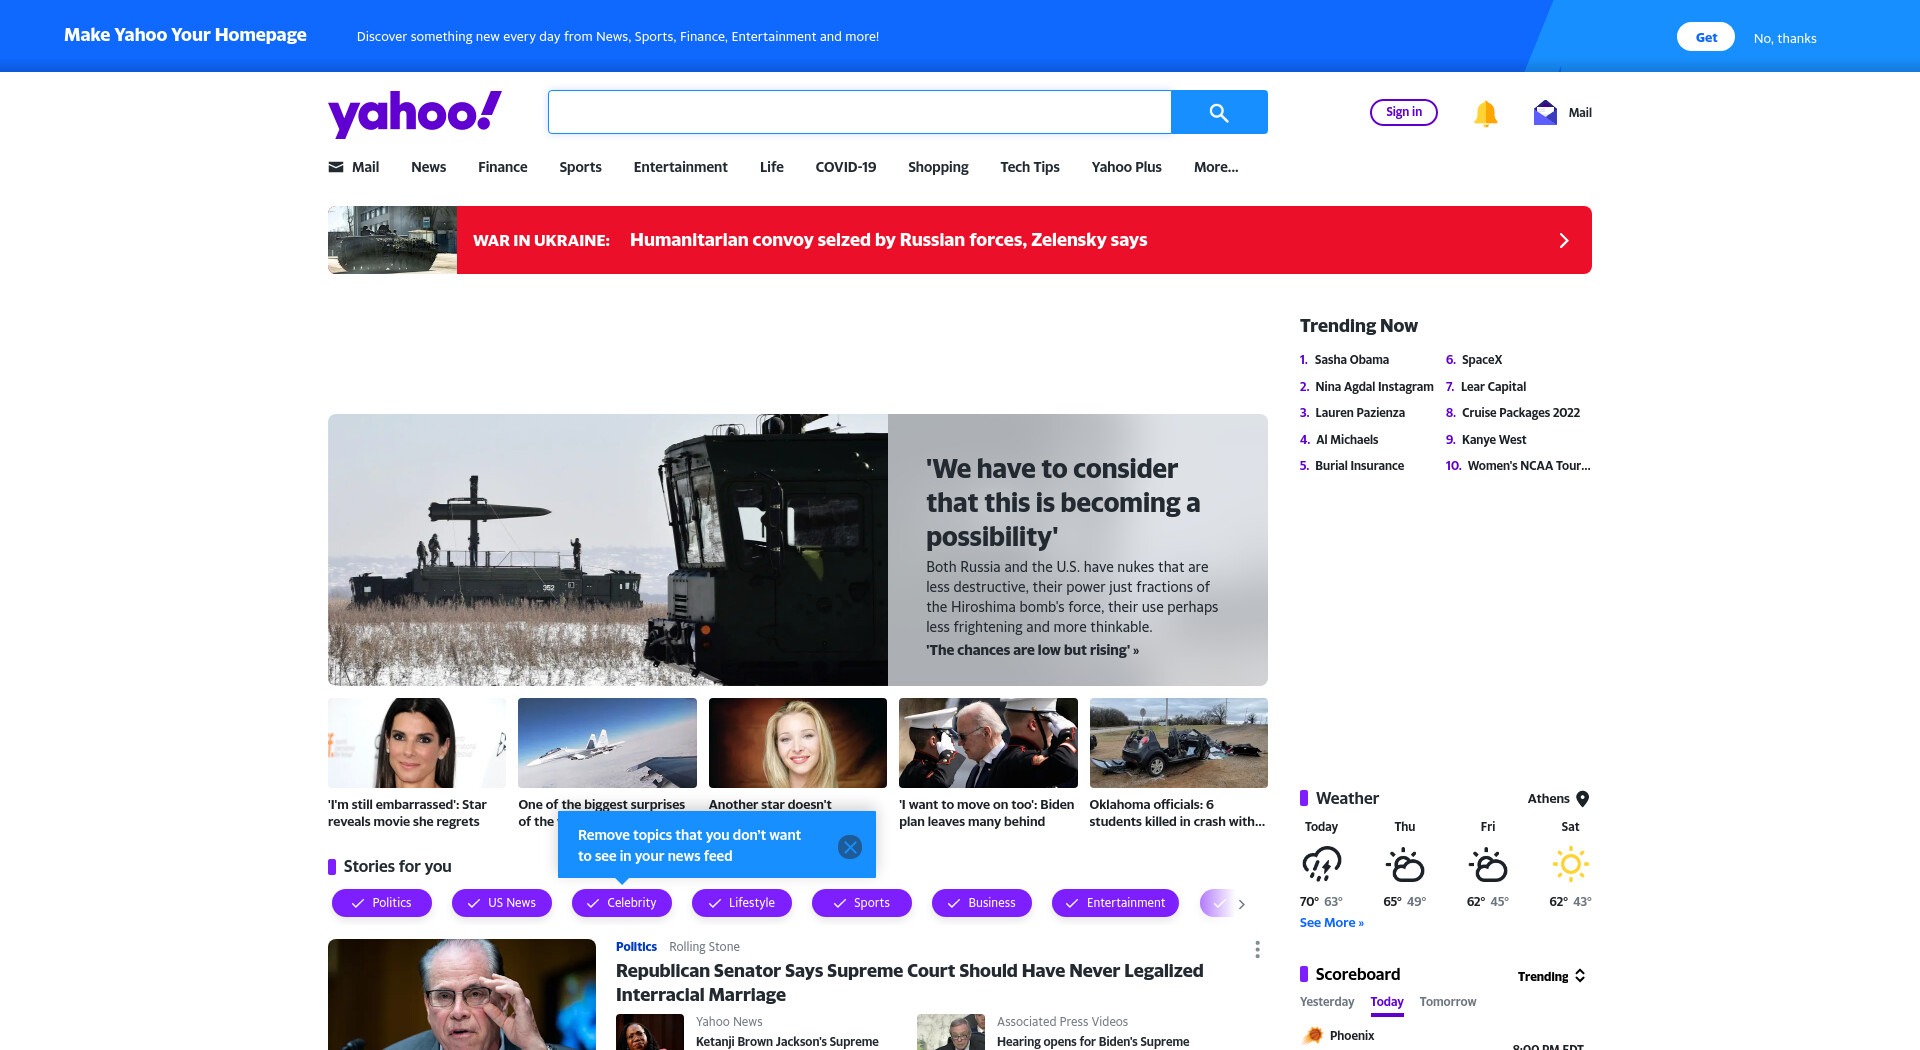Open the Tech Tips navigation item
The image size is (1920, 1050).
(x=1030, y=167)
